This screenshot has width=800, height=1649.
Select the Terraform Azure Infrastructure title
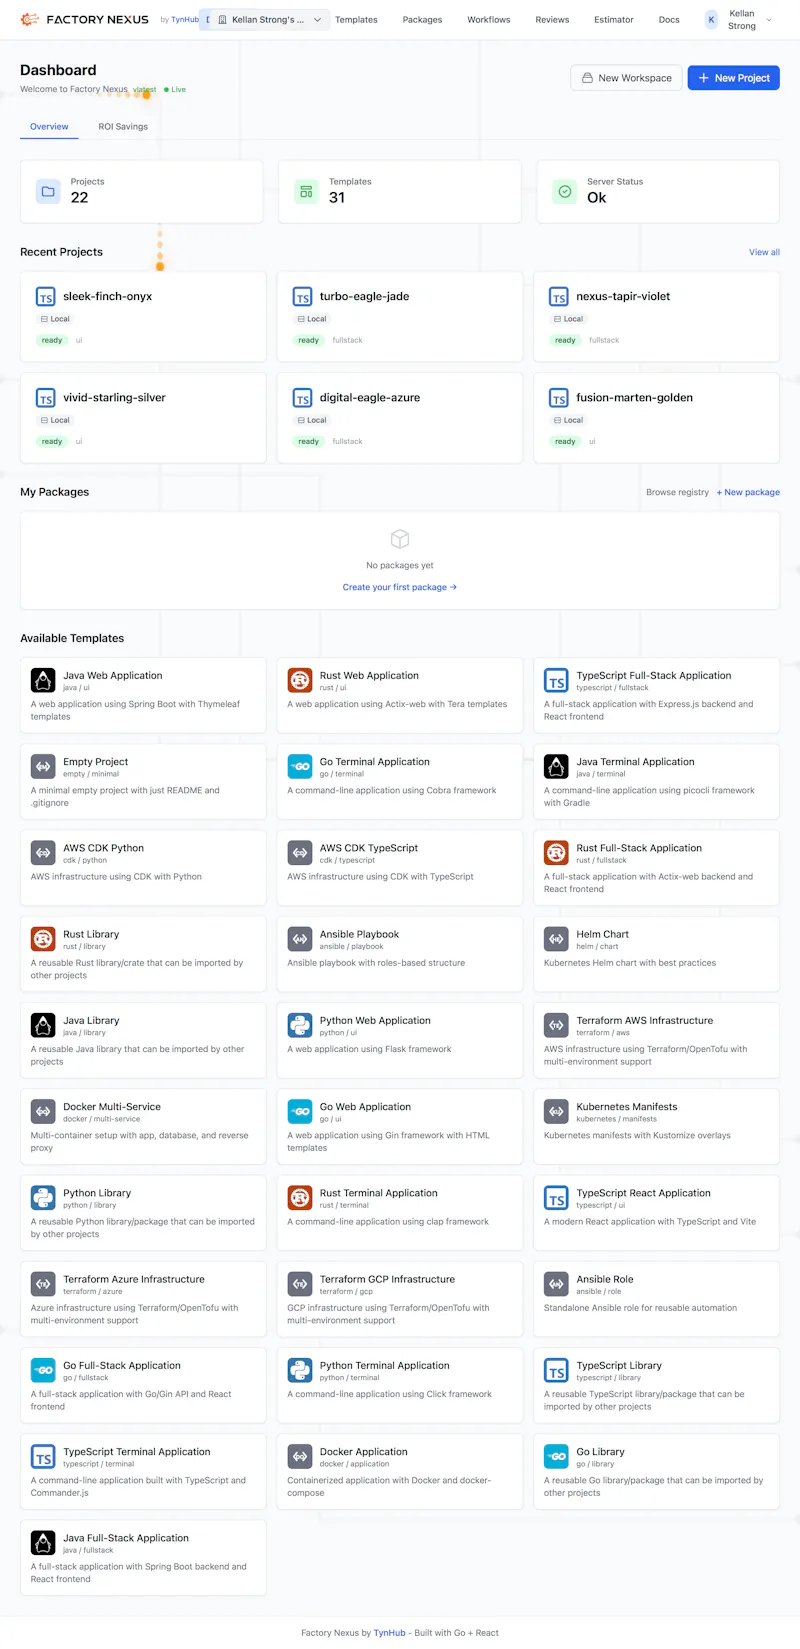[x=134, y=1279]
